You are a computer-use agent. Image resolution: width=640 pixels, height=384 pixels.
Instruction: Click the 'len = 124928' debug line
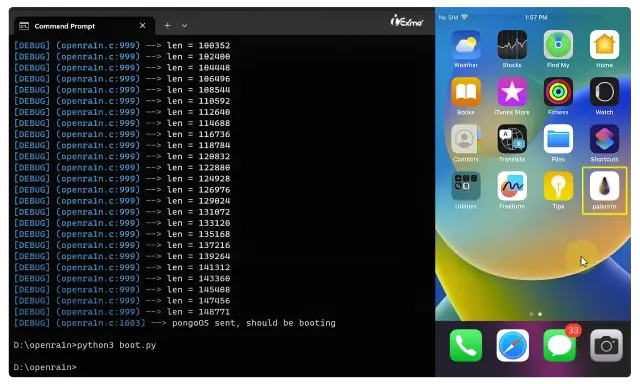[x=122, y=178]
